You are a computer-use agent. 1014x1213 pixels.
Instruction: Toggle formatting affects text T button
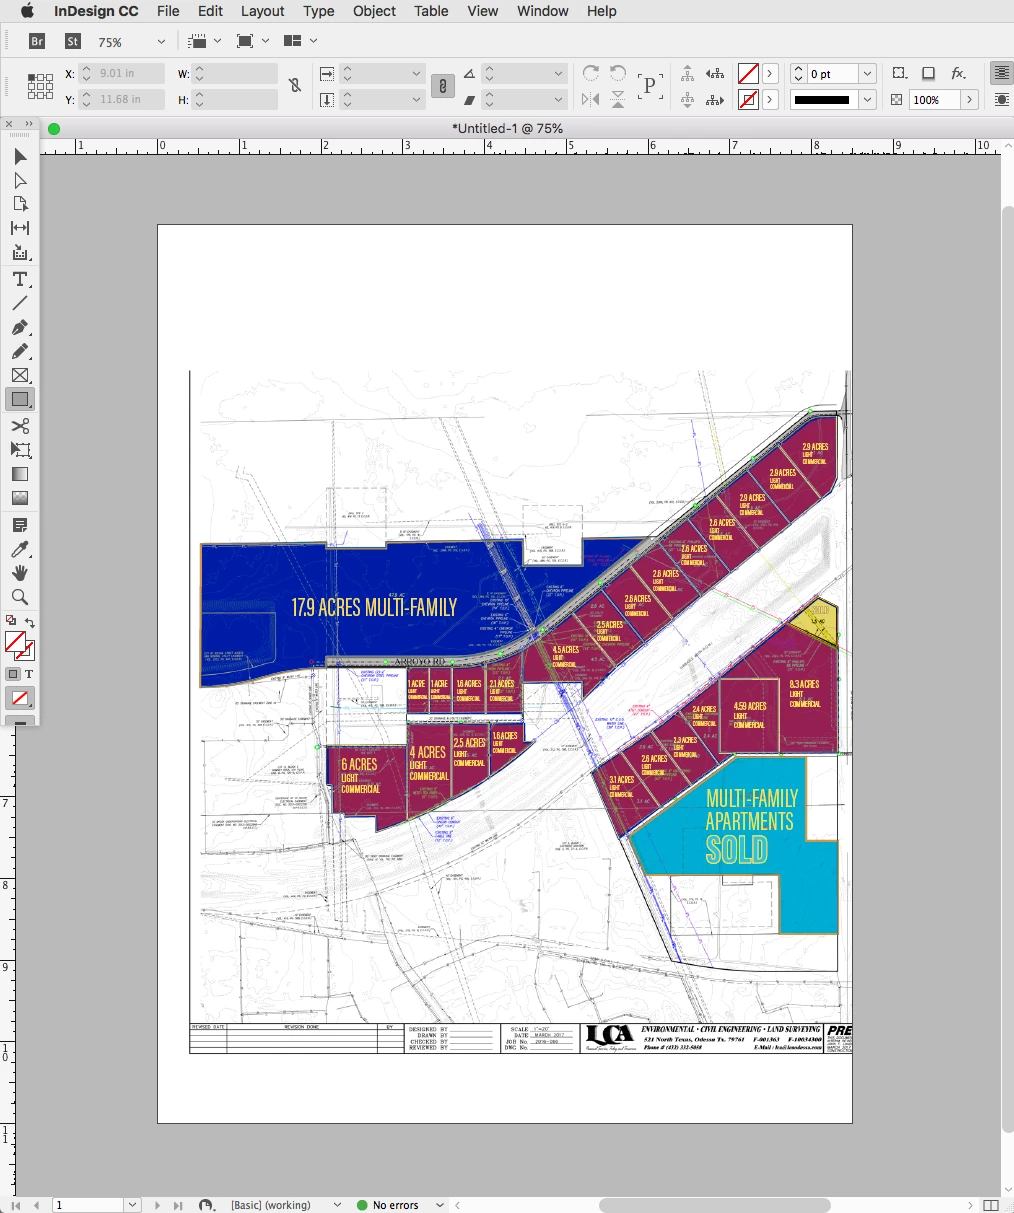coord(29,674)
